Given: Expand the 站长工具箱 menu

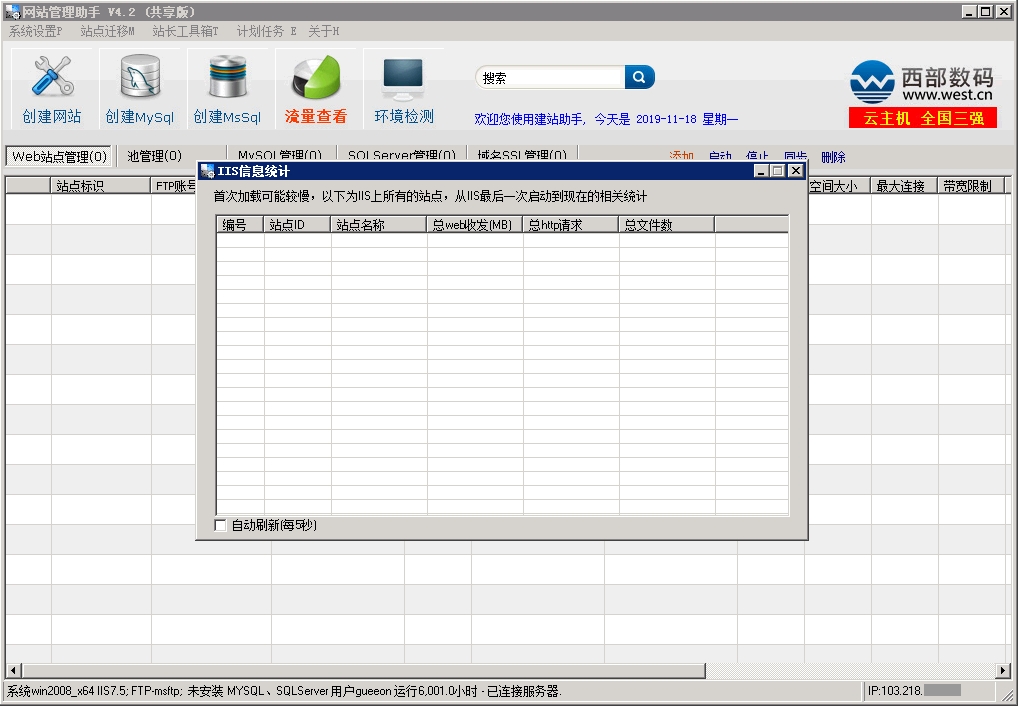Looking at the screenshot, I should coord(185,31).
